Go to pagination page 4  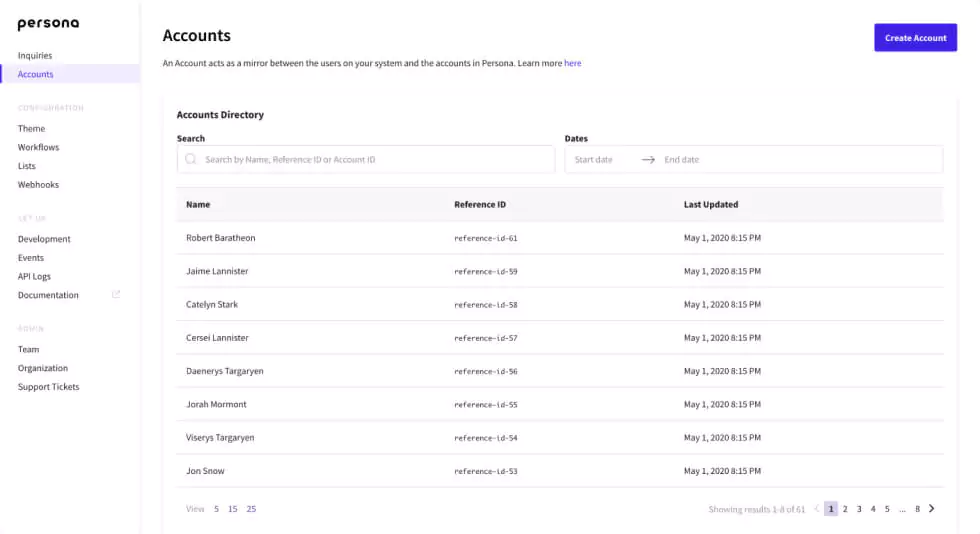click(873, 509)
